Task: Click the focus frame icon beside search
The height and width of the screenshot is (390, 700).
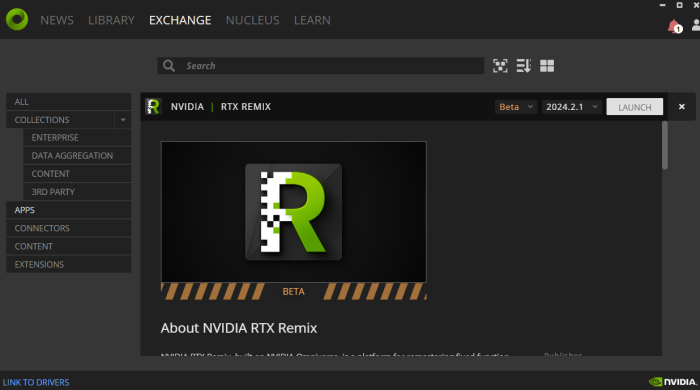Action: click(500, 66)
